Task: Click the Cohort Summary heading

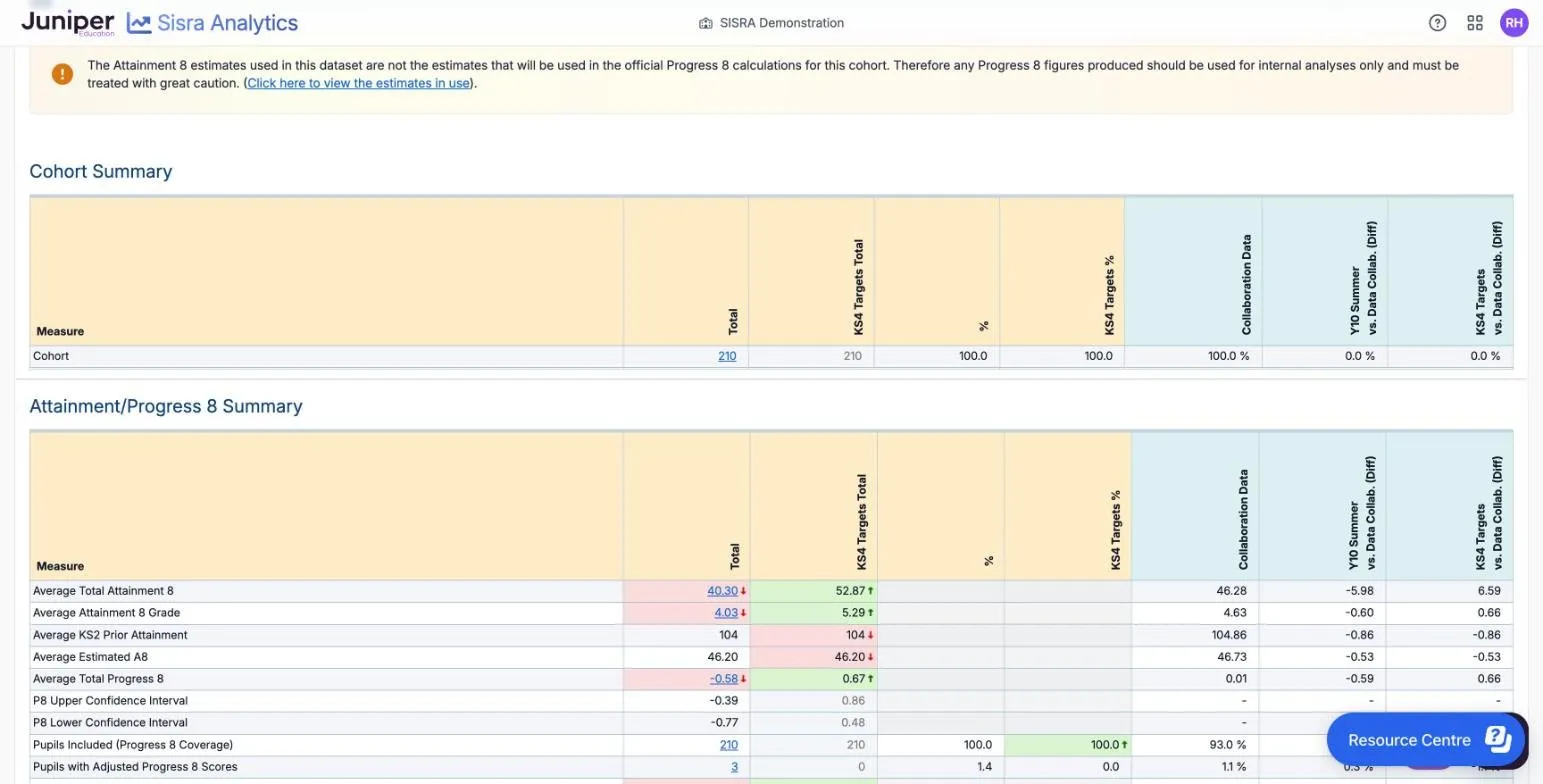Action: pos(101,171)
